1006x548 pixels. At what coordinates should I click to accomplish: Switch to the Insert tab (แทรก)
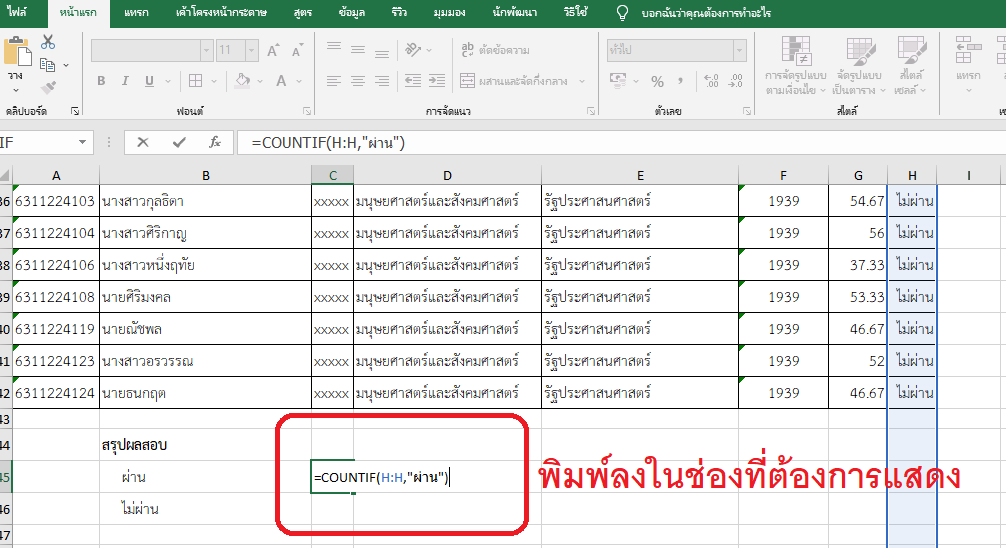coord(136,13)
